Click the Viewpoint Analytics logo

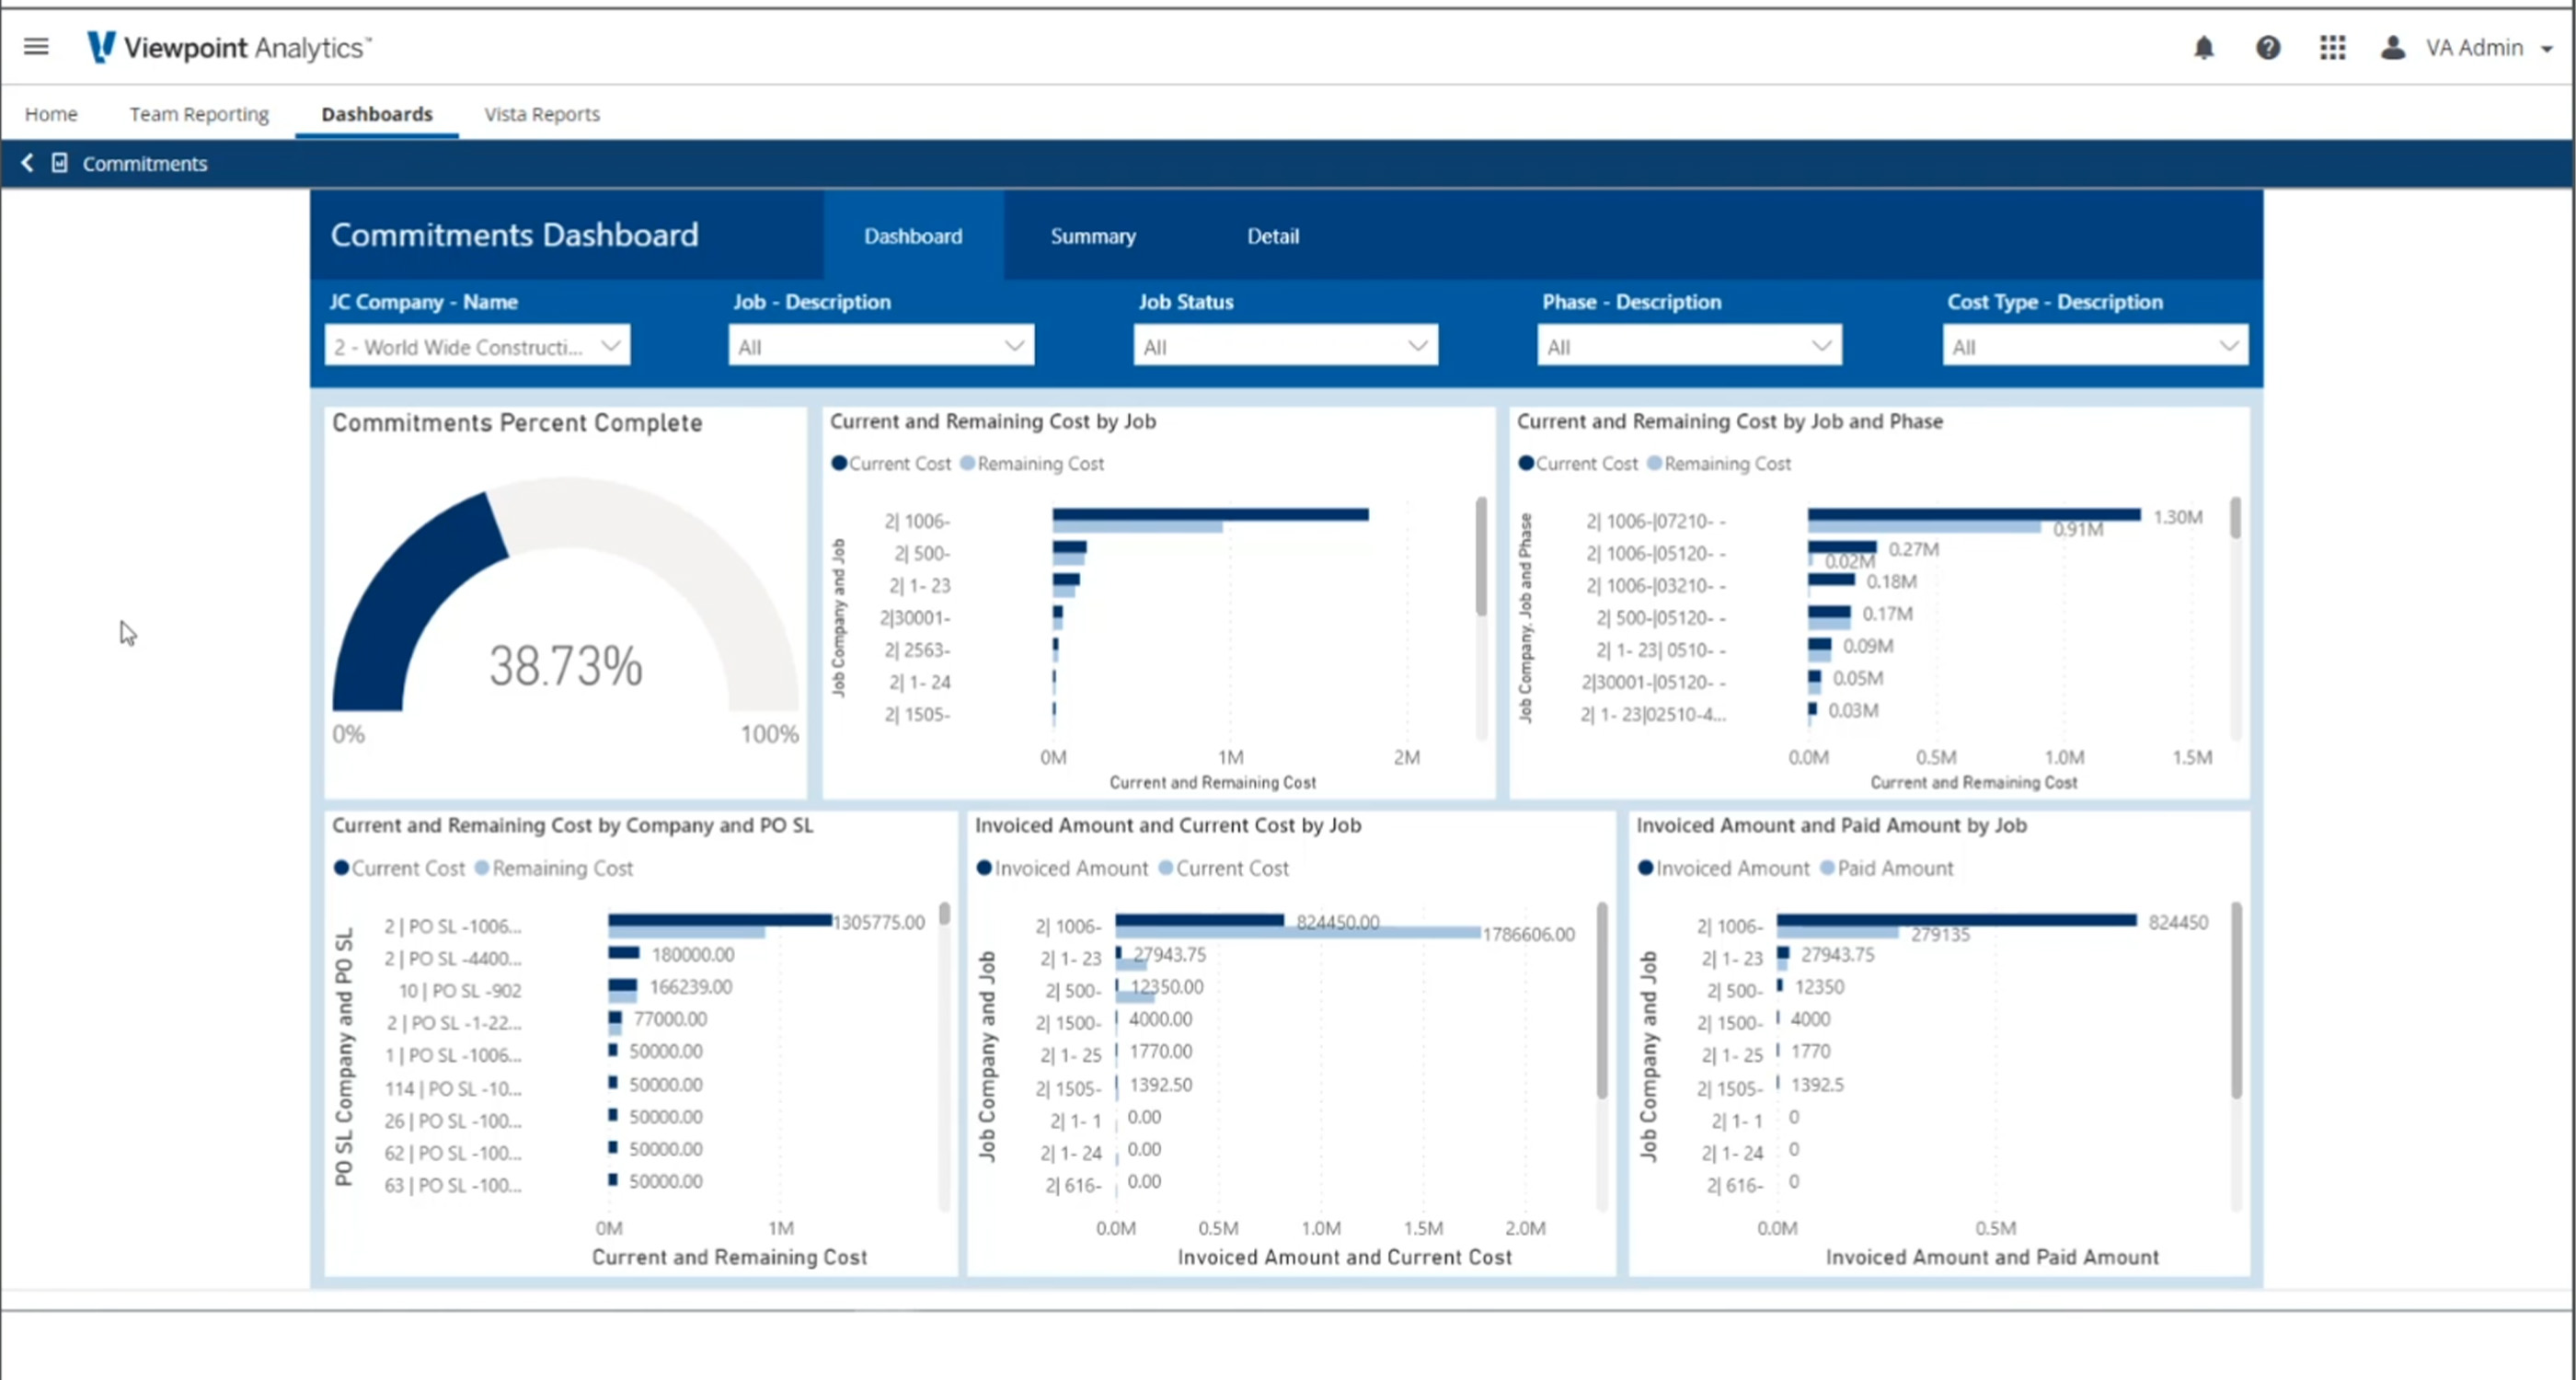click(x=230, y=48)
